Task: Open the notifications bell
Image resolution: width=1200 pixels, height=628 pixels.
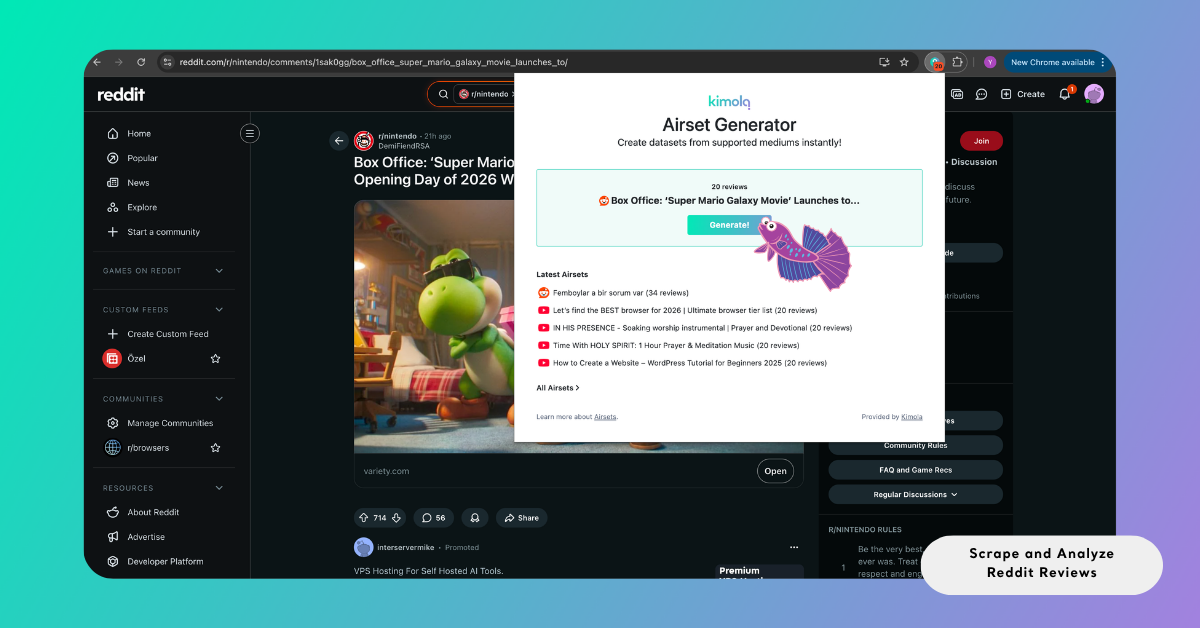Action: click(x=1065, y=94)
